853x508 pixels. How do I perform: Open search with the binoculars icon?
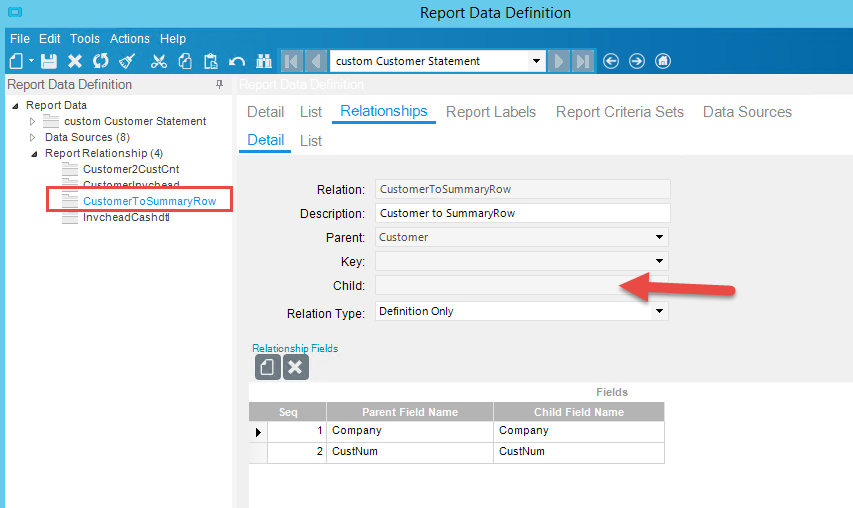264,61
